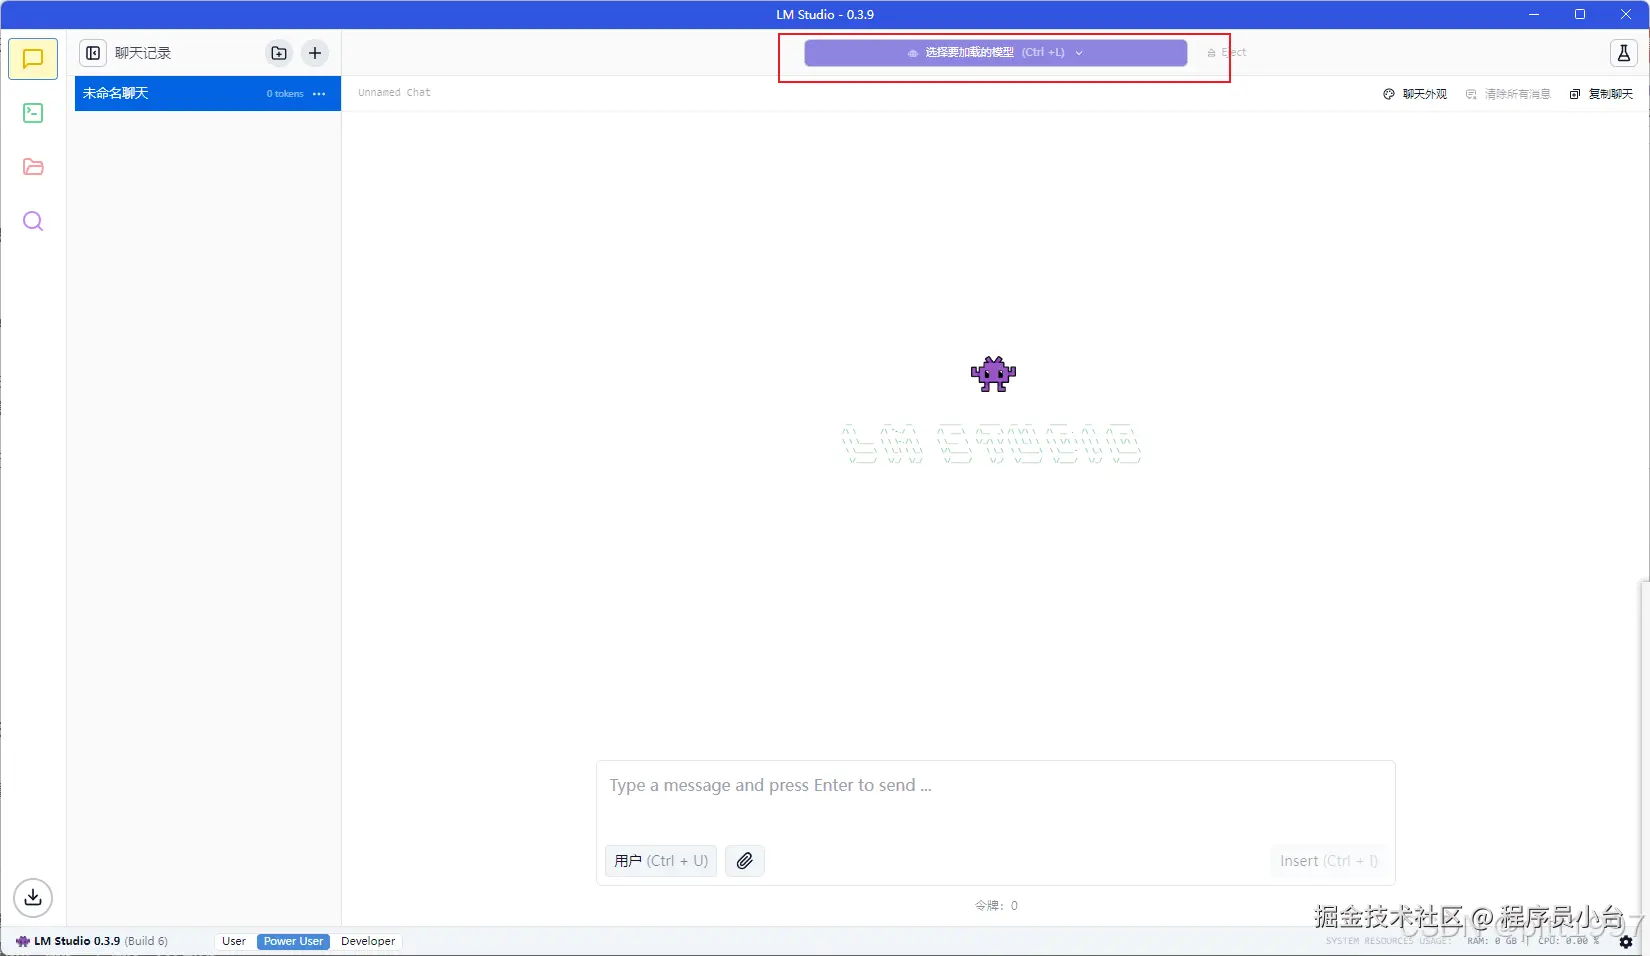Screen dimensions: 1650x956
Task: Click 复制聊天 to duplicate the chat
Action: (x=1601, y=94)
